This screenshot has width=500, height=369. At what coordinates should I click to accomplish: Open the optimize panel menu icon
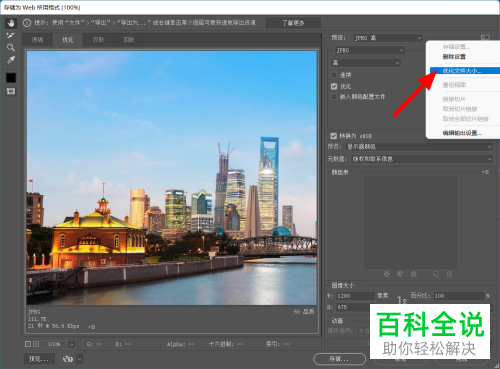[x=485, y=37]
